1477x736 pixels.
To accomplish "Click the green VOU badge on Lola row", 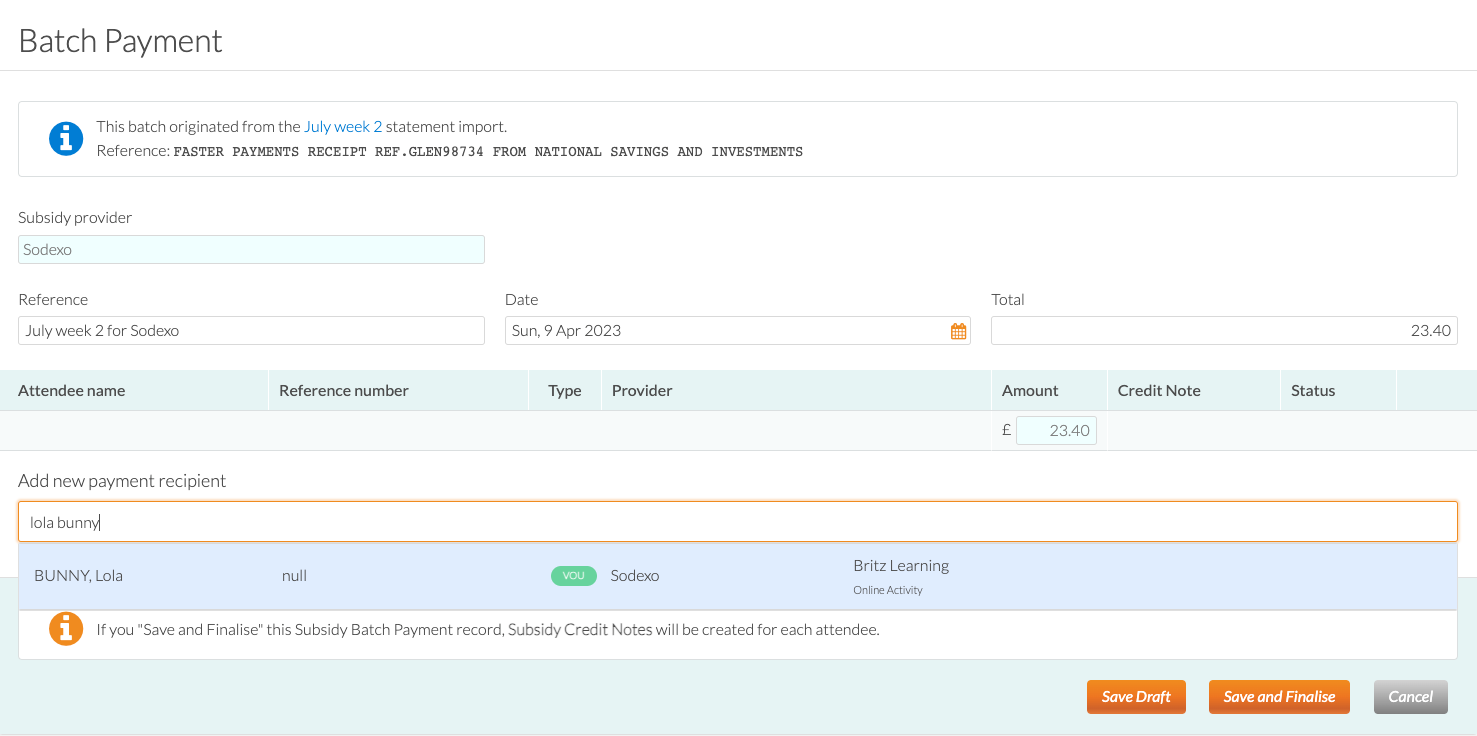I will coord(574,576).
